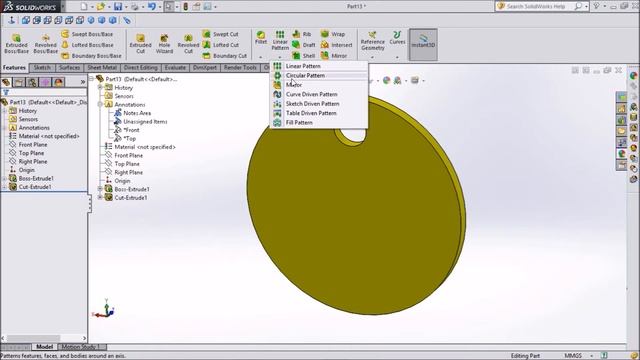This screenshot has width=640, height=360.
Task: Click the New document icon
Action: click(x=84, y=7)
